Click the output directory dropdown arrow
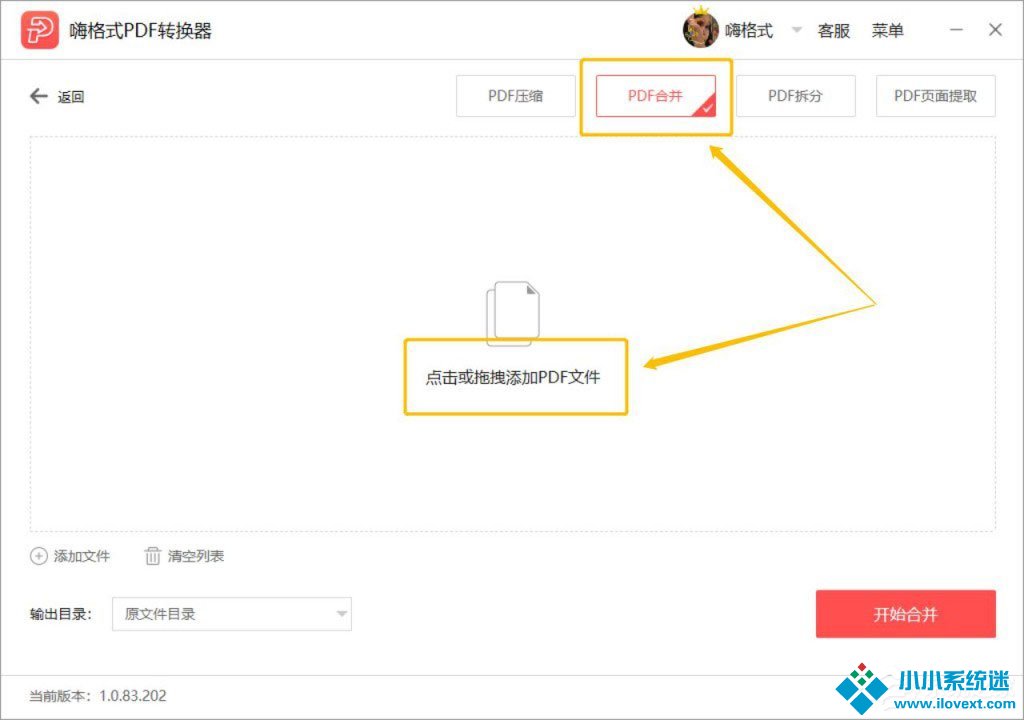Screen dimensions: 1024x720 pyautogui.click(x=341, y=614)
